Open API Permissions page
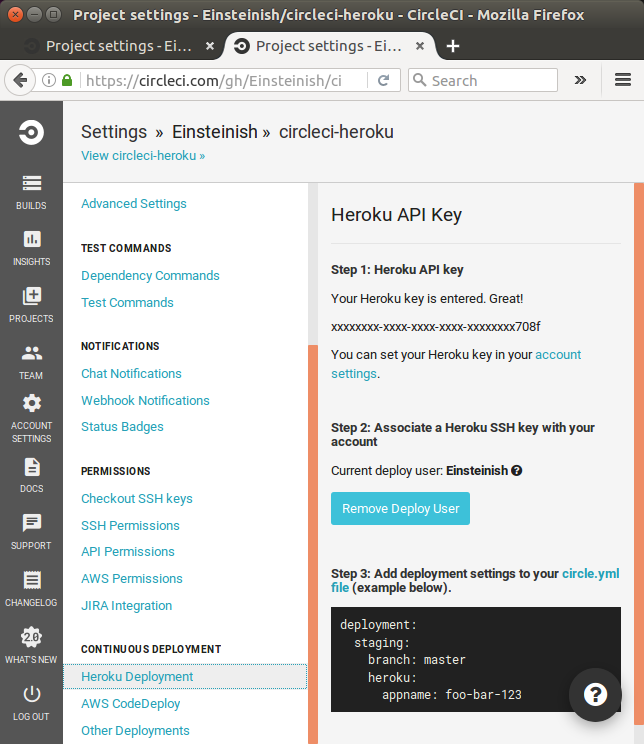The image size is (644, 744). point(128,552)
